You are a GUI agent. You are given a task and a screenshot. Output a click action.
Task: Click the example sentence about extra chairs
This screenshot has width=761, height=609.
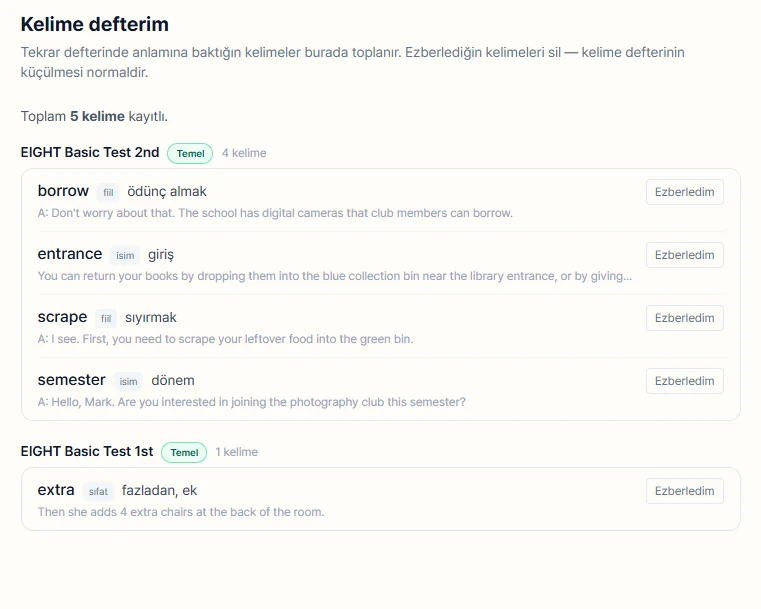(x=181, y=512)
